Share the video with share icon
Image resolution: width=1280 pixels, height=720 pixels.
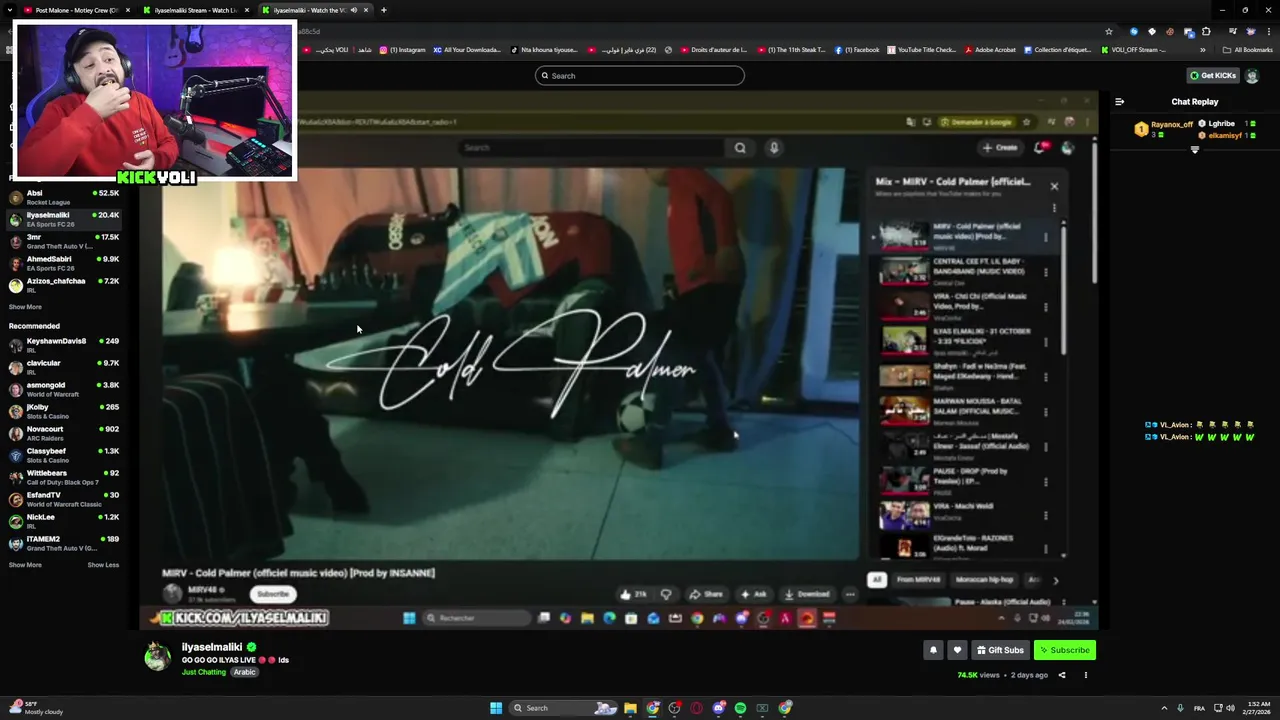click(x=1062, y=675)
